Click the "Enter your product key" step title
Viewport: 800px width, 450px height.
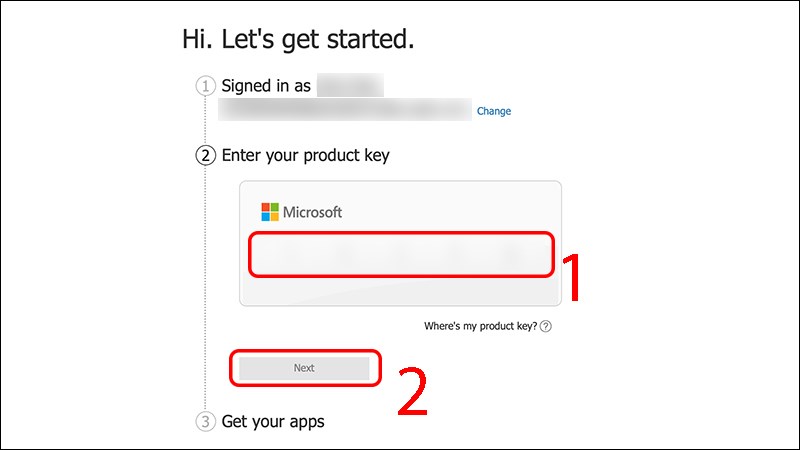305,155
